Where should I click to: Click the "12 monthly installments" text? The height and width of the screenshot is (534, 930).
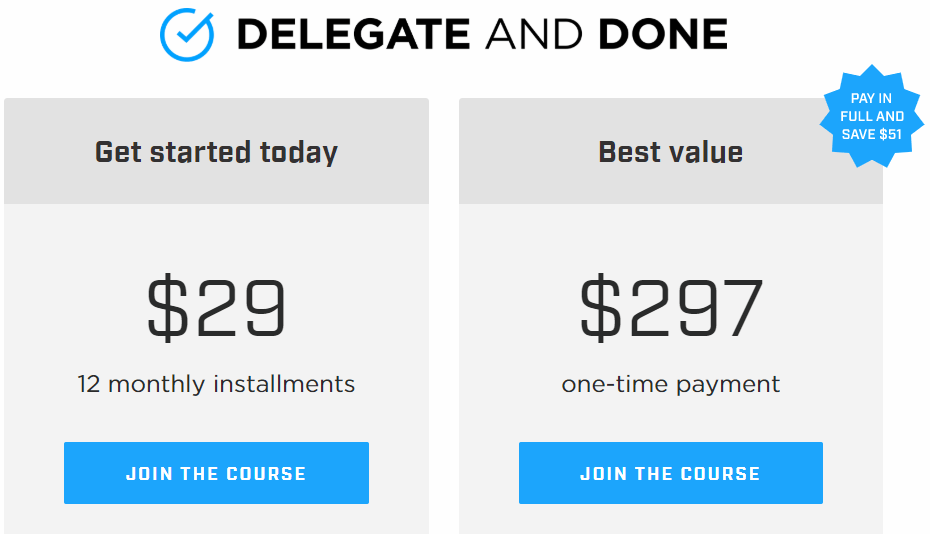click(x=216, y=384)
